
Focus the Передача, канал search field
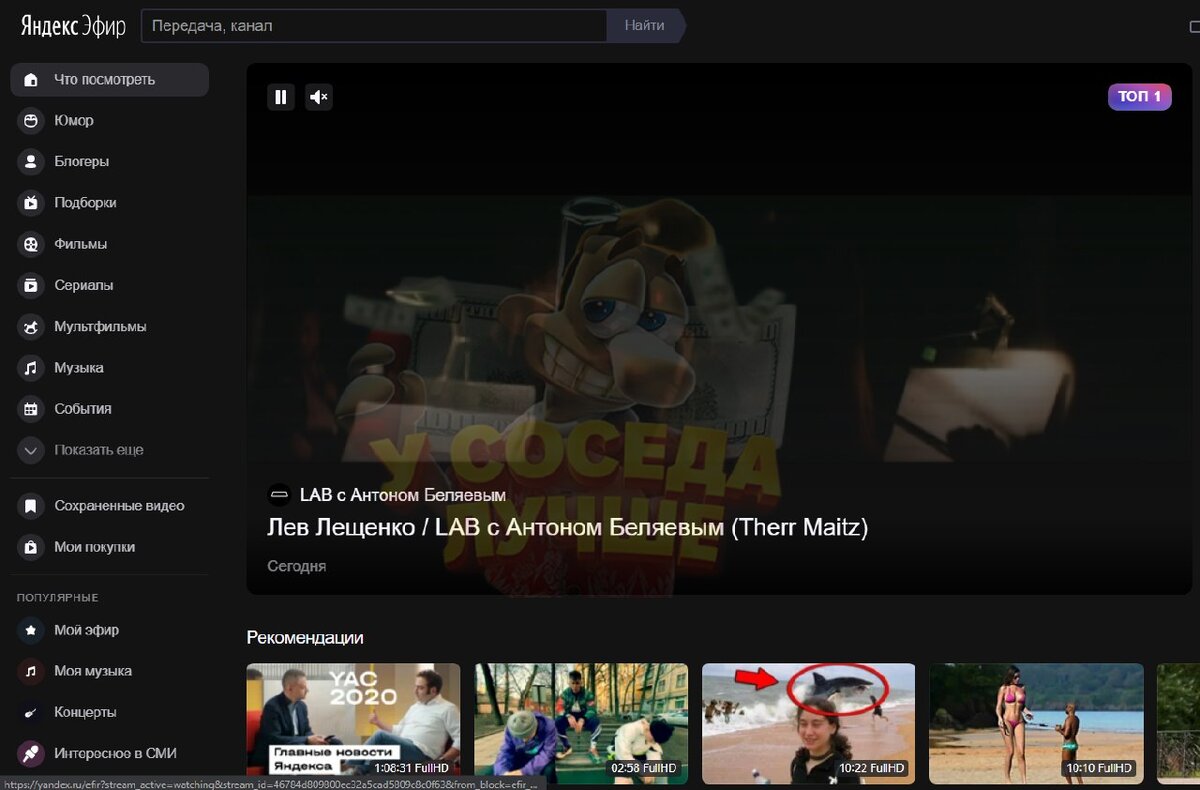[374, 26]
